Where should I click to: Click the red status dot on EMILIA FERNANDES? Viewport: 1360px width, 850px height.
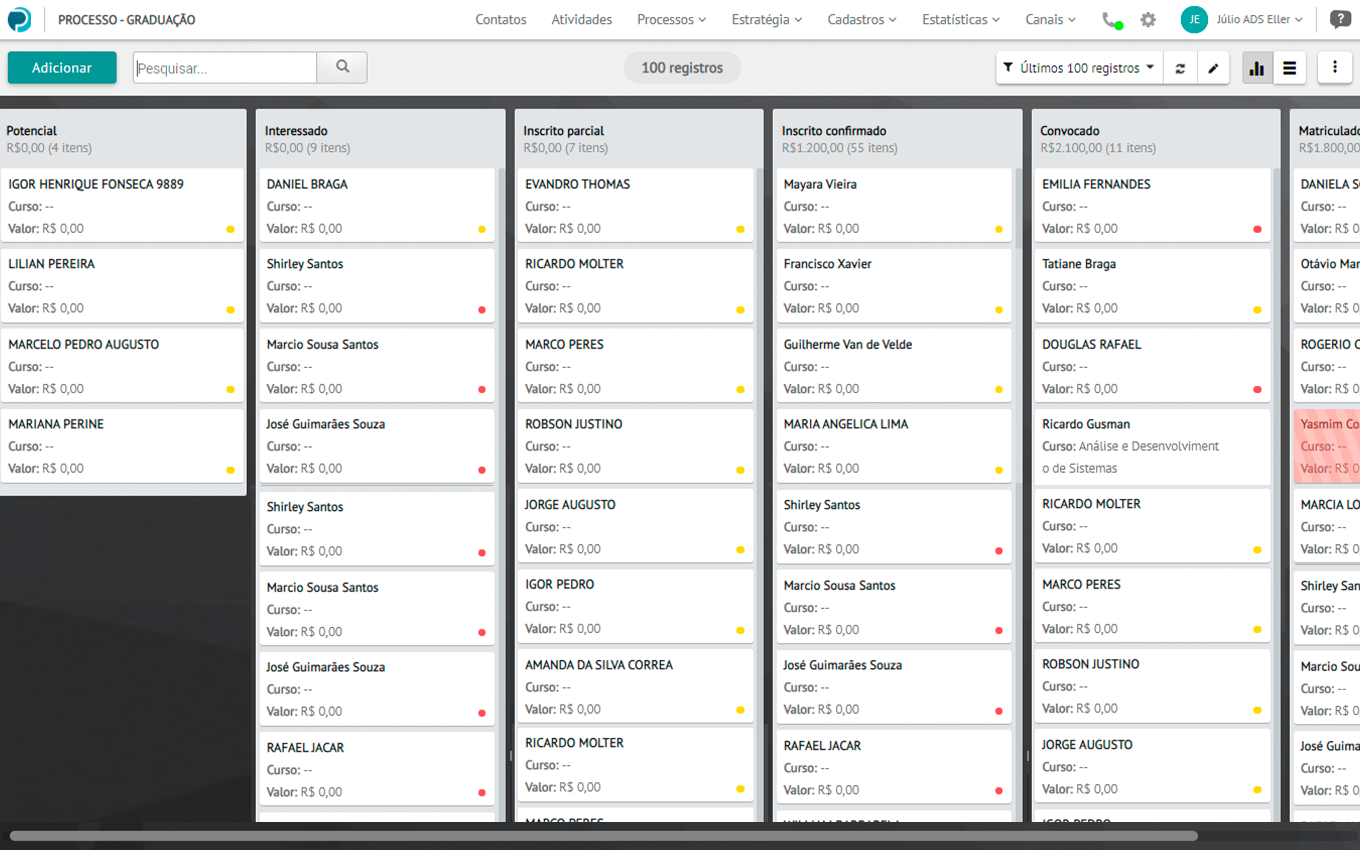point(1257,229)
